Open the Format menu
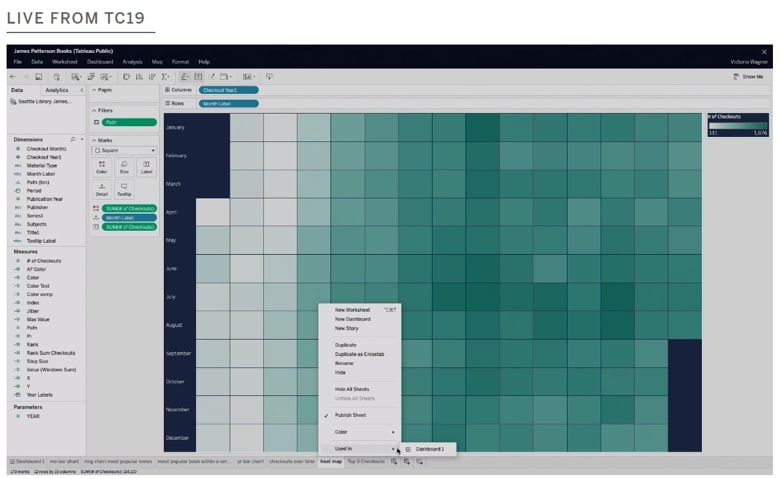The width and height of the screenshot is (781, 479). (180, 62)
